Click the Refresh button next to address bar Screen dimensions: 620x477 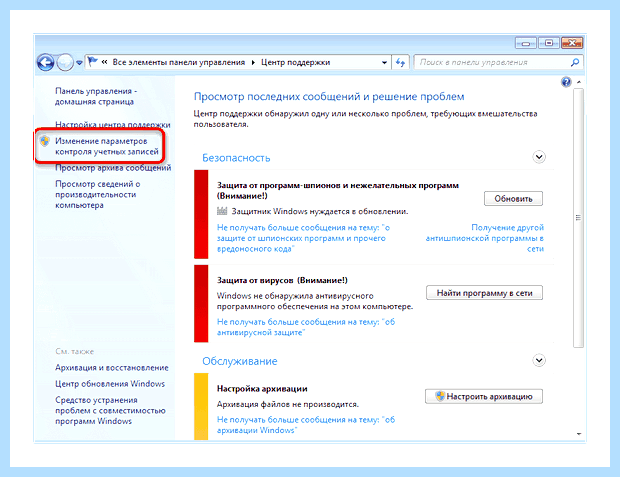tap(401, 62)
